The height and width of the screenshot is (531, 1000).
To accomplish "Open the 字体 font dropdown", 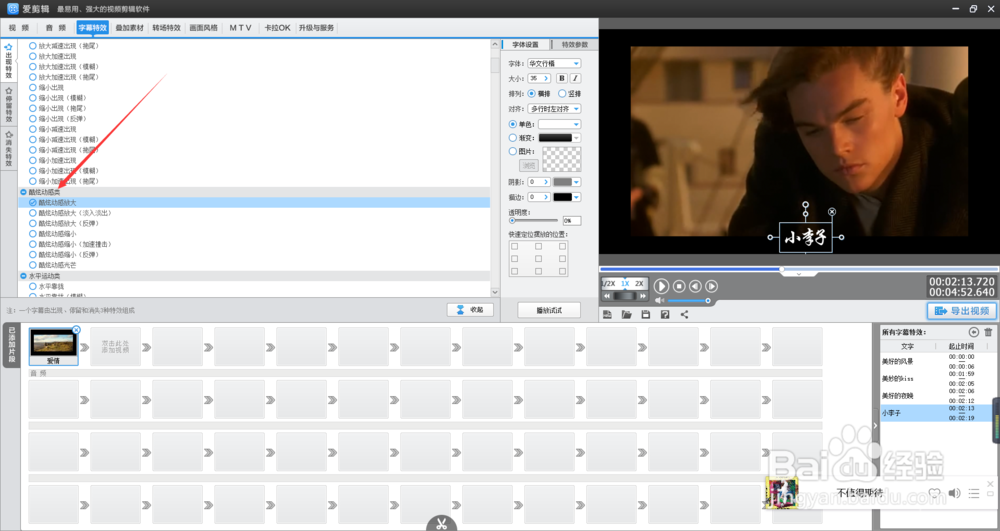I will (x=554, y=64).
